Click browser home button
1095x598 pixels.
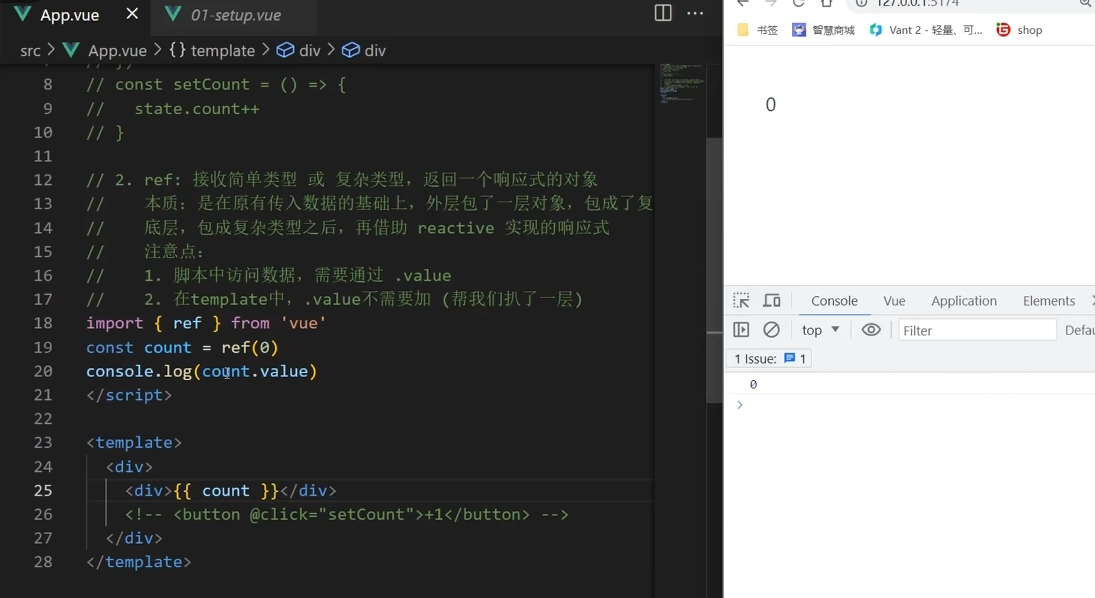point(826,3)
